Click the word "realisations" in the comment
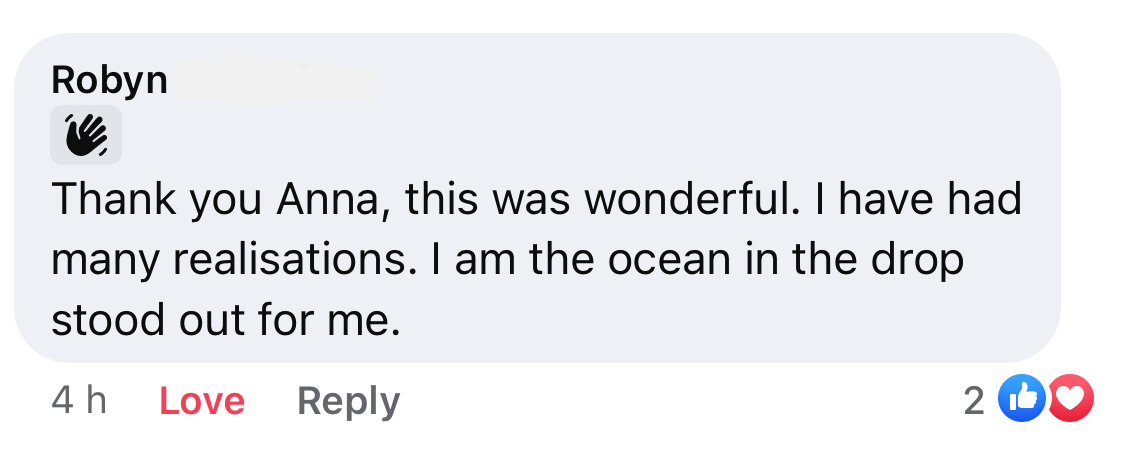1130x464 pixels. (x=296, y=260)
